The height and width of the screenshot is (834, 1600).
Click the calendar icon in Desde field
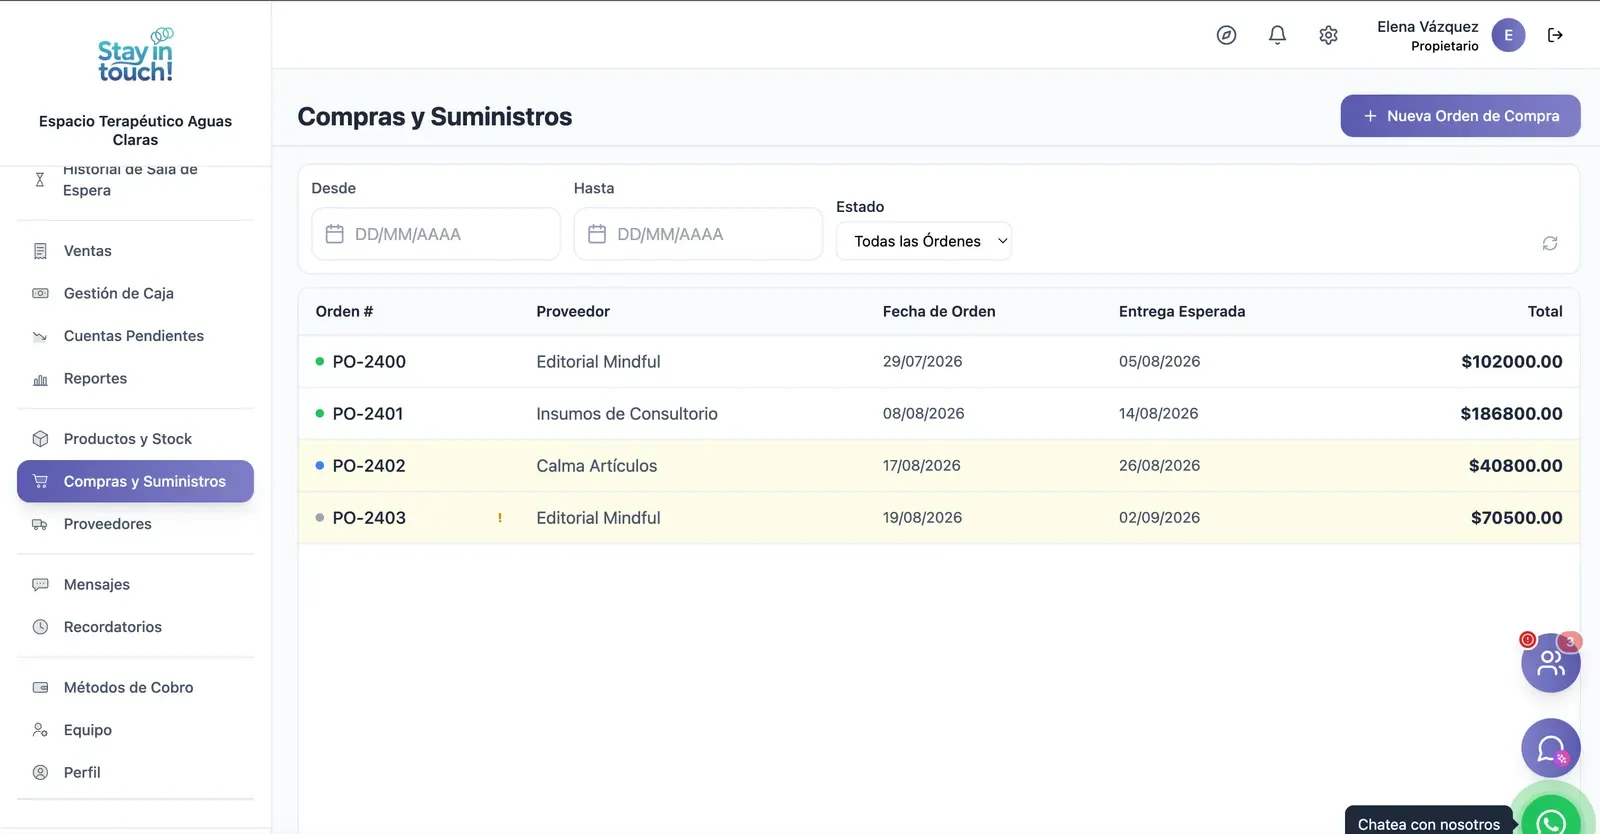(335, 234)
